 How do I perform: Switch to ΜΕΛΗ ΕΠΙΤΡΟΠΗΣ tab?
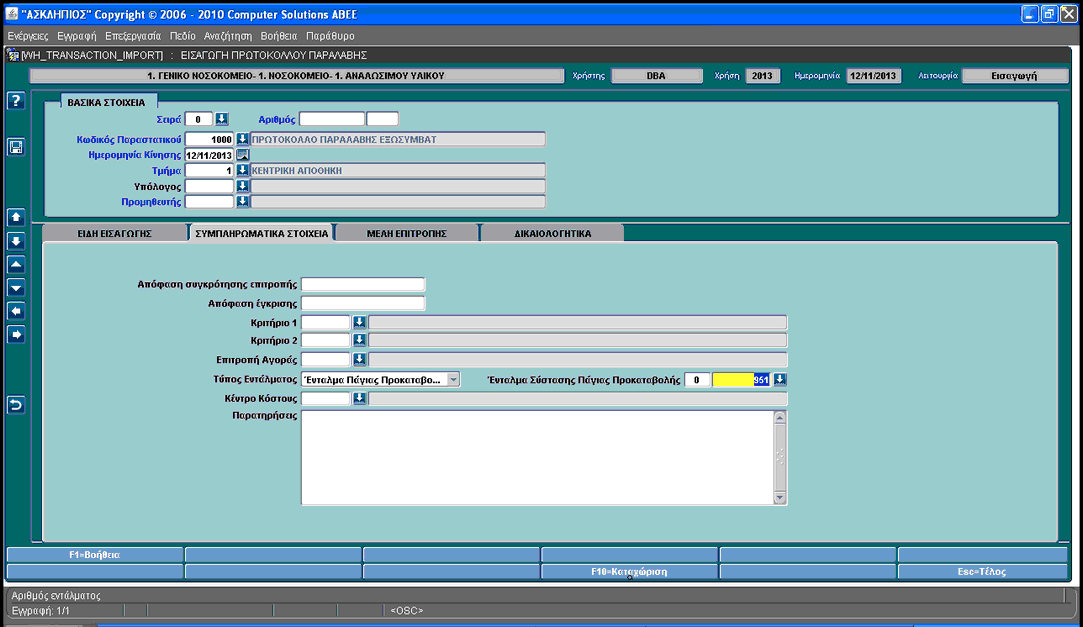(x=407, y=233)
